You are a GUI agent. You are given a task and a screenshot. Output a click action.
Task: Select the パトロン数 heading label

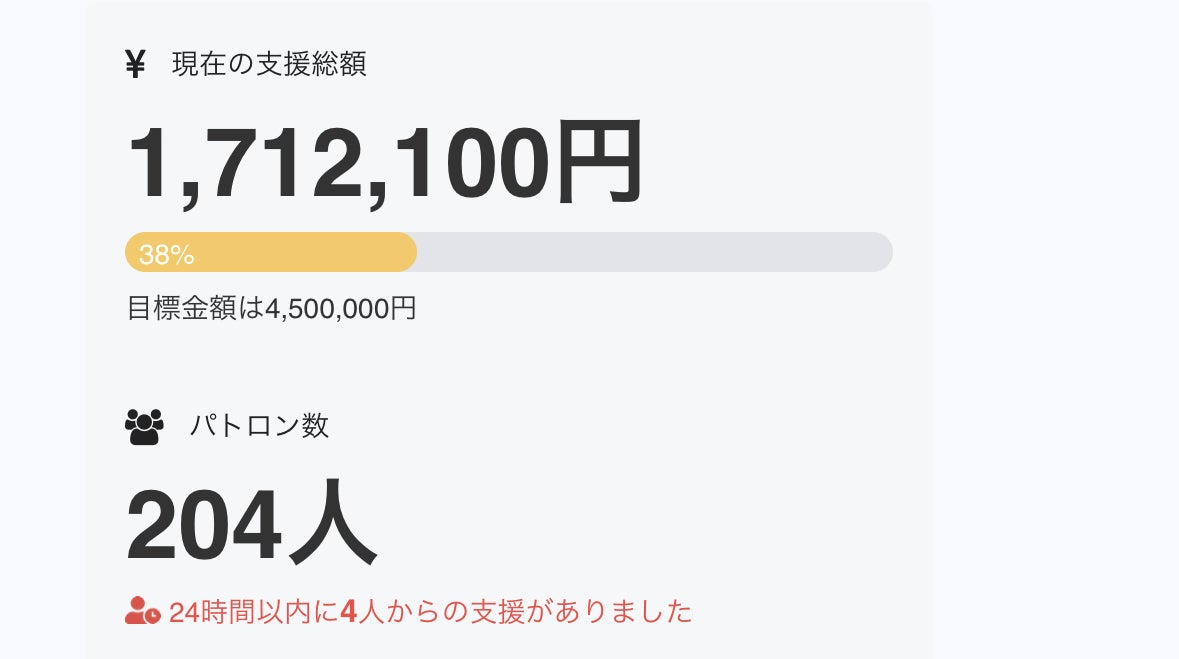(x=259, y=427)
